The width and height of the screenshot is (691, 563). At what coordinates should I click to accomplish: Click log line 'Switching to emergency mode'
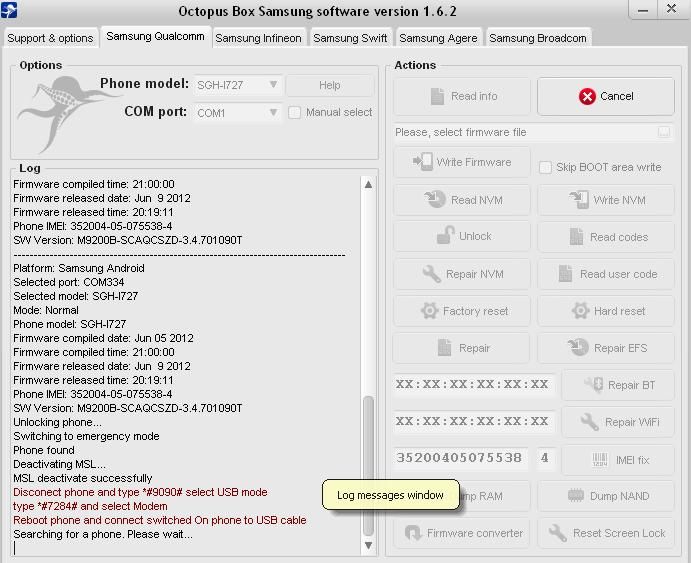[x=86, y=436]
